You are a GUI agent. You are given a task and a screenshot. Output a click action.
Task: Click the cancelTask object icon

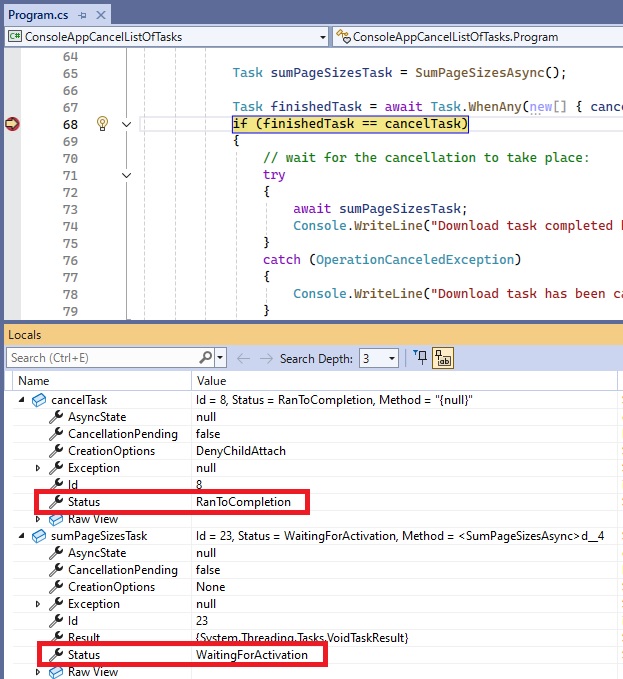(39, 400)
